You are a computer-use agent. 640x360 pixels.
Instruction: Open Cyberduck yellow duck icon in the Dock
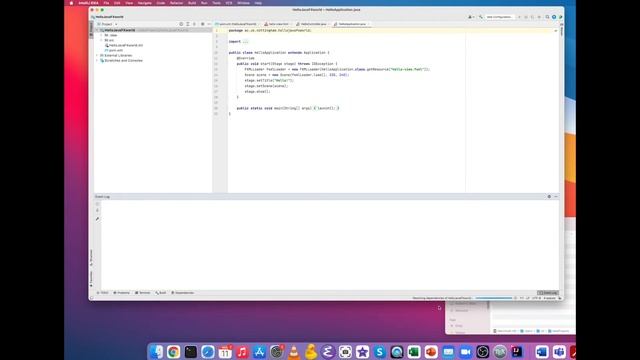pos(311,352)
